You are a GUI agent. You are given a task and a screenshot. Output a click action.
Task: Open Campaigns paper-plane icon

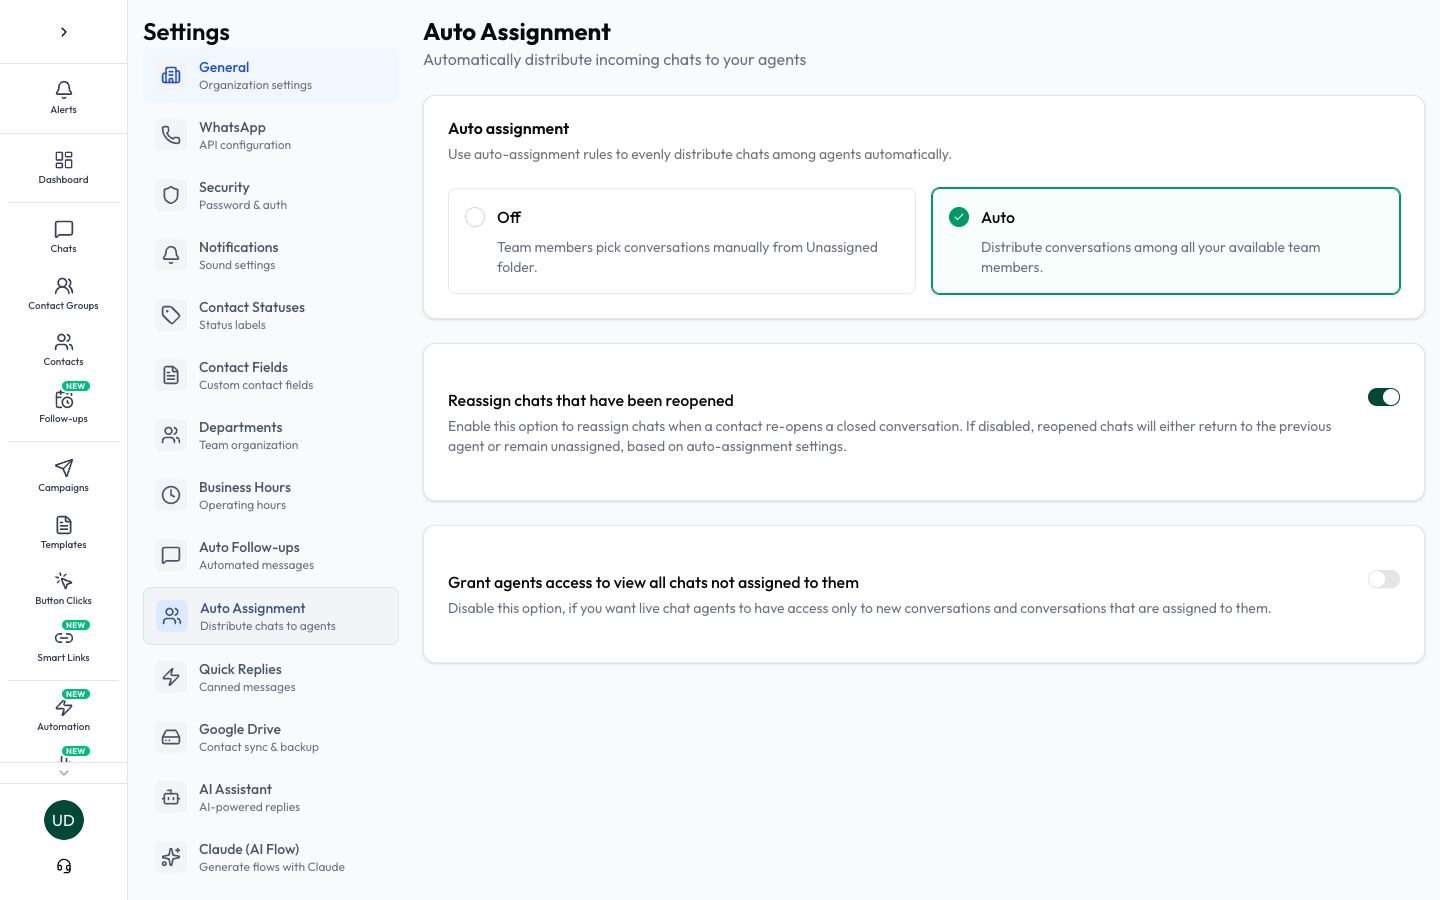[x=64, y=468]
